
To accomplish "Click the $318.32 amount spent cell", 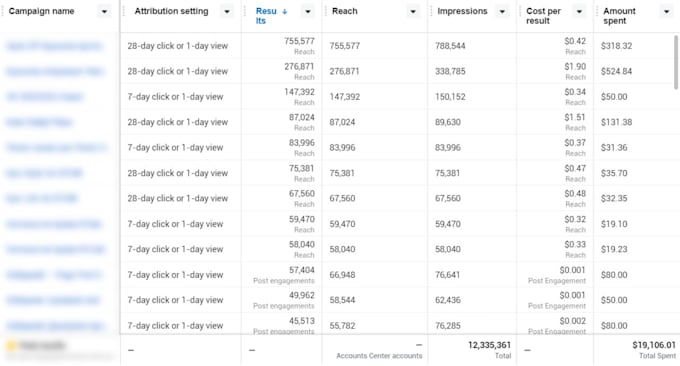I will (x=616, y=46).
